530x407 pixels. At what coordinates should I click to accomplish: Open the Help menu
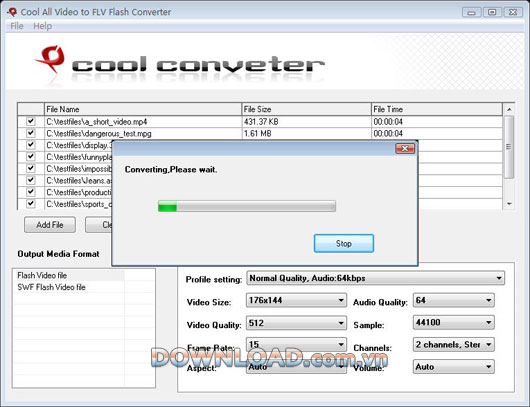pyautogui.click(x=43, y=26)
